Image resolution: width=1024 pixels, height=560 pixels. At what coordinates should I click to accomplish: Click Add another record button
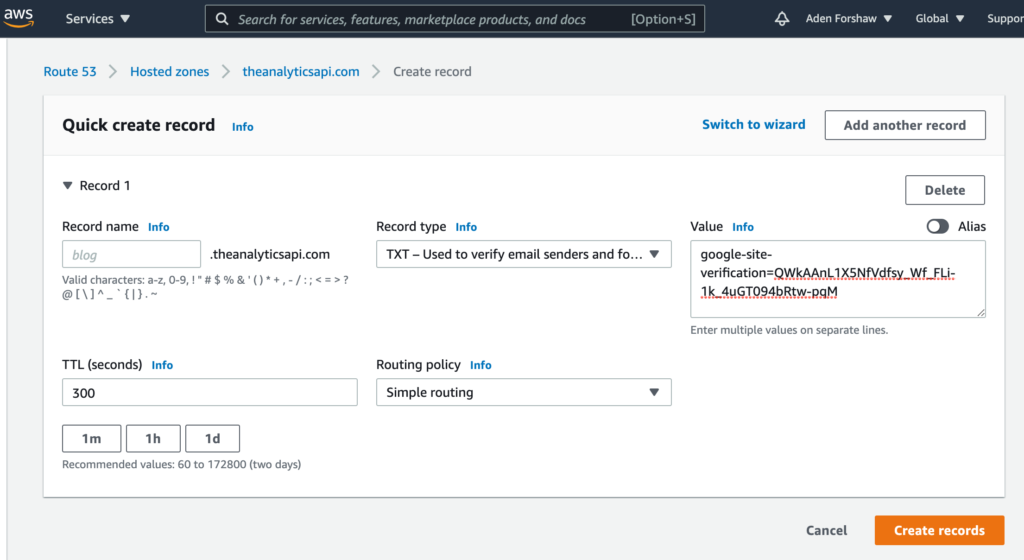[904, 125]
